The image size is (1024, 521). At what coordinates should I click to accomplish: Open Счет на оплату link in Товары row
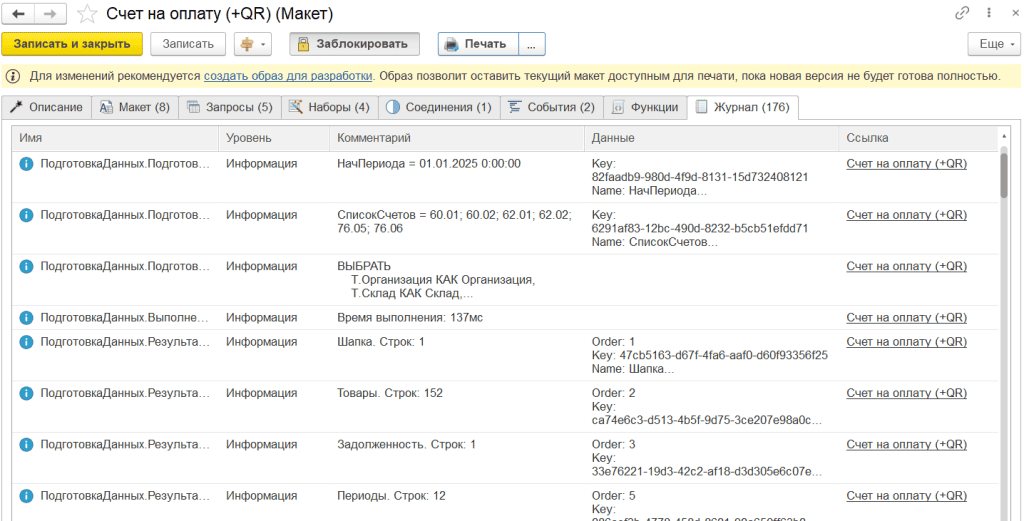(x=906, y=393)
